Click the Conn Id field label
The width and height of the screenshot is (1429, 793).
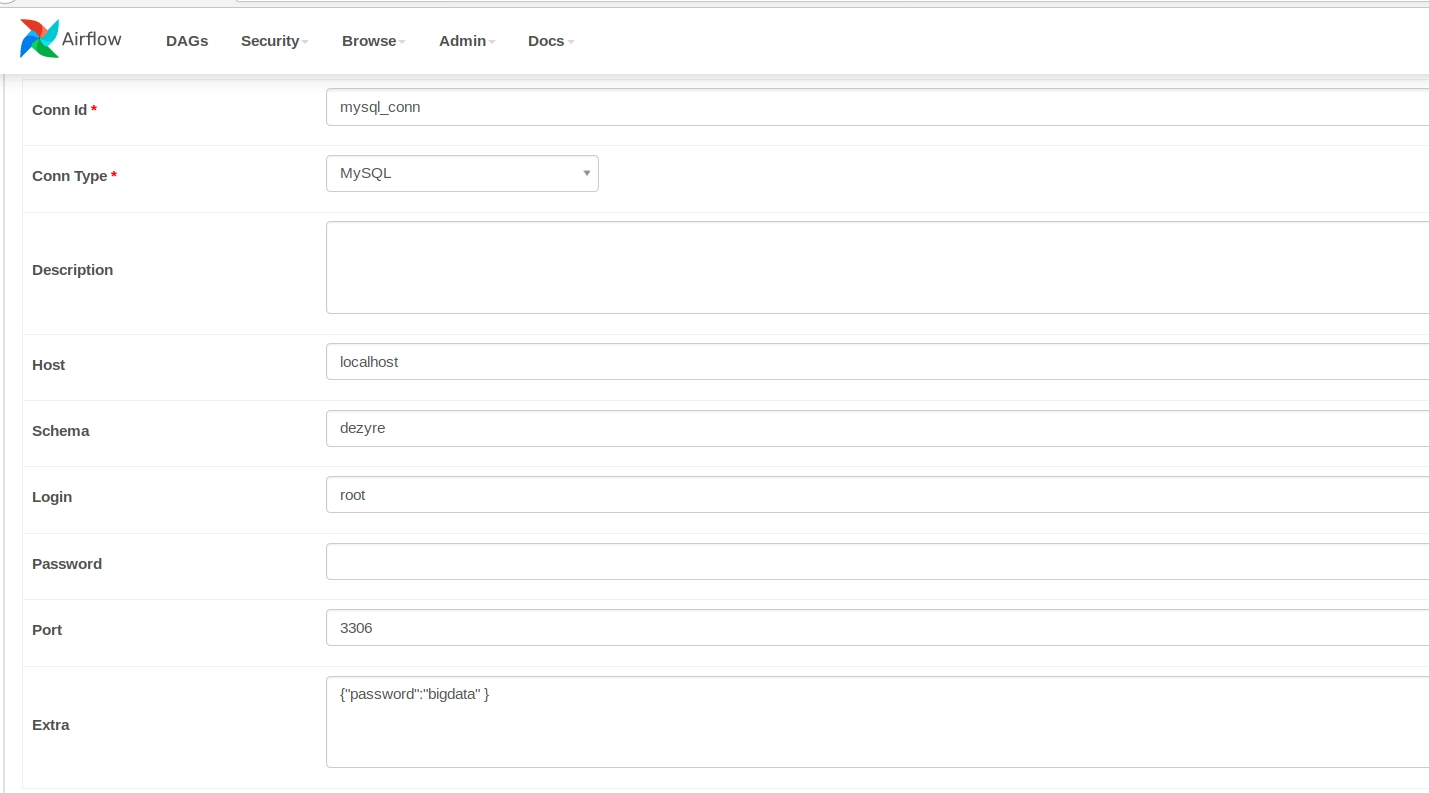point(59,110)
